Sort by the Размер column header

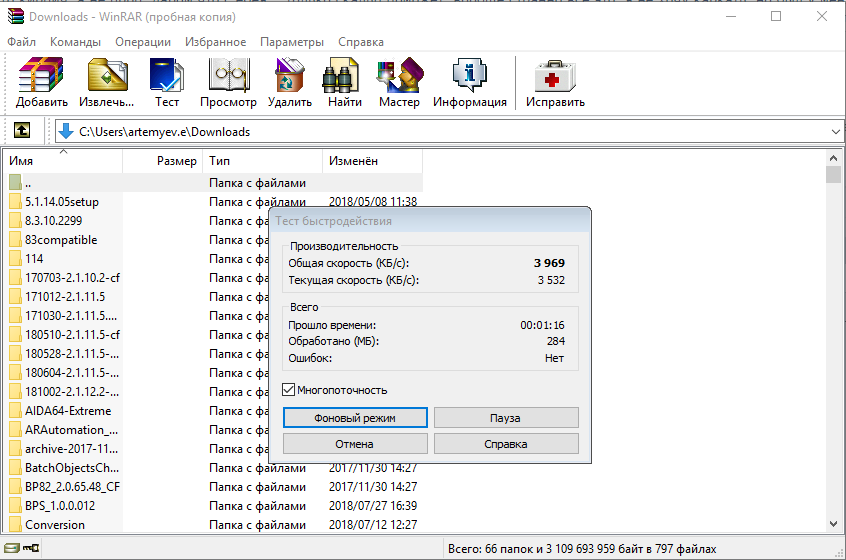163,161
